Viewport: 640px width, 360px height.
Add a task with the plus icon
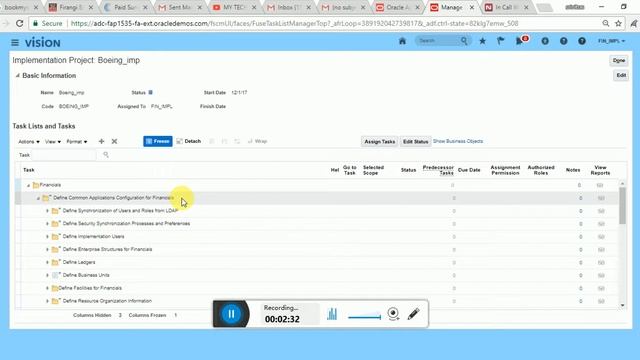101,141
